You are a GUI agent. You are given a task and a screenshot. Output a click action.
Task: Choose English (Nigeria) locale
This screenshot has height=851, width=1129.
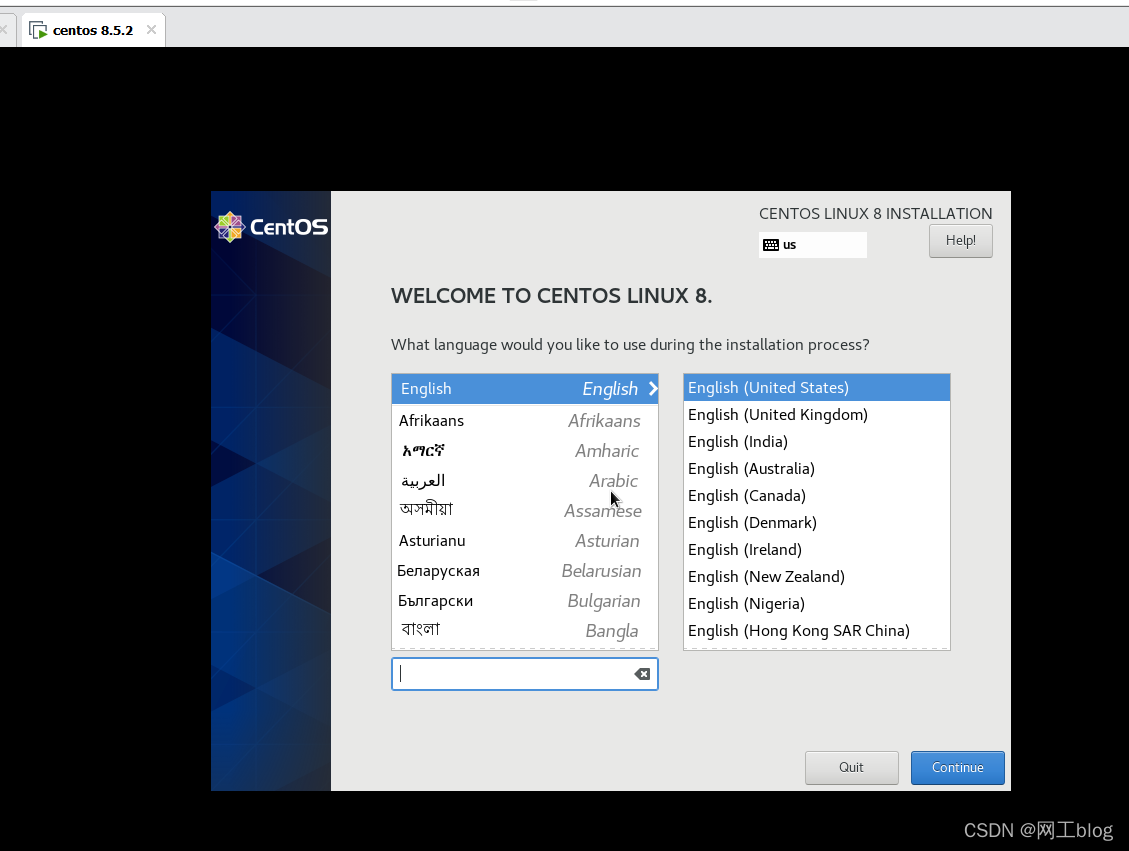click(817, 603)
